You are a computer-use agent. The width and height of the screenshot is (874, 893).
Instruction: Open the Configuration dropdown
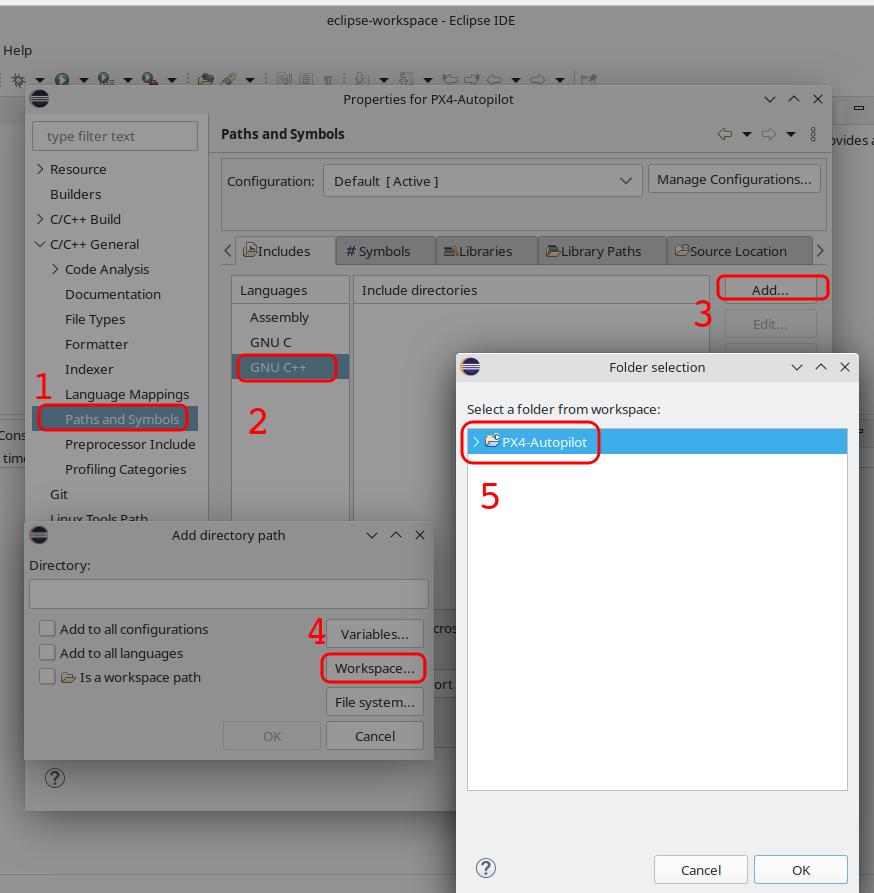pos(482,181)
